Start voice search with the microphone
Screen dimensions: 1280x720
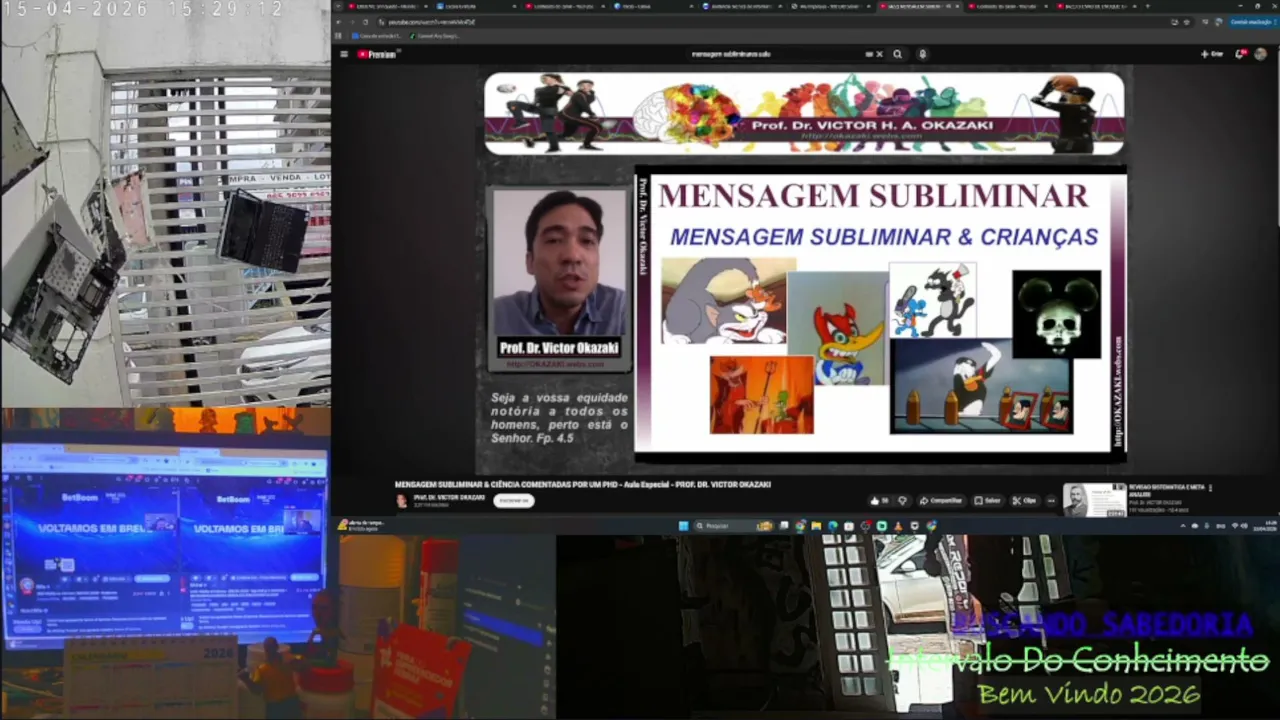click(x=922, y=54)
